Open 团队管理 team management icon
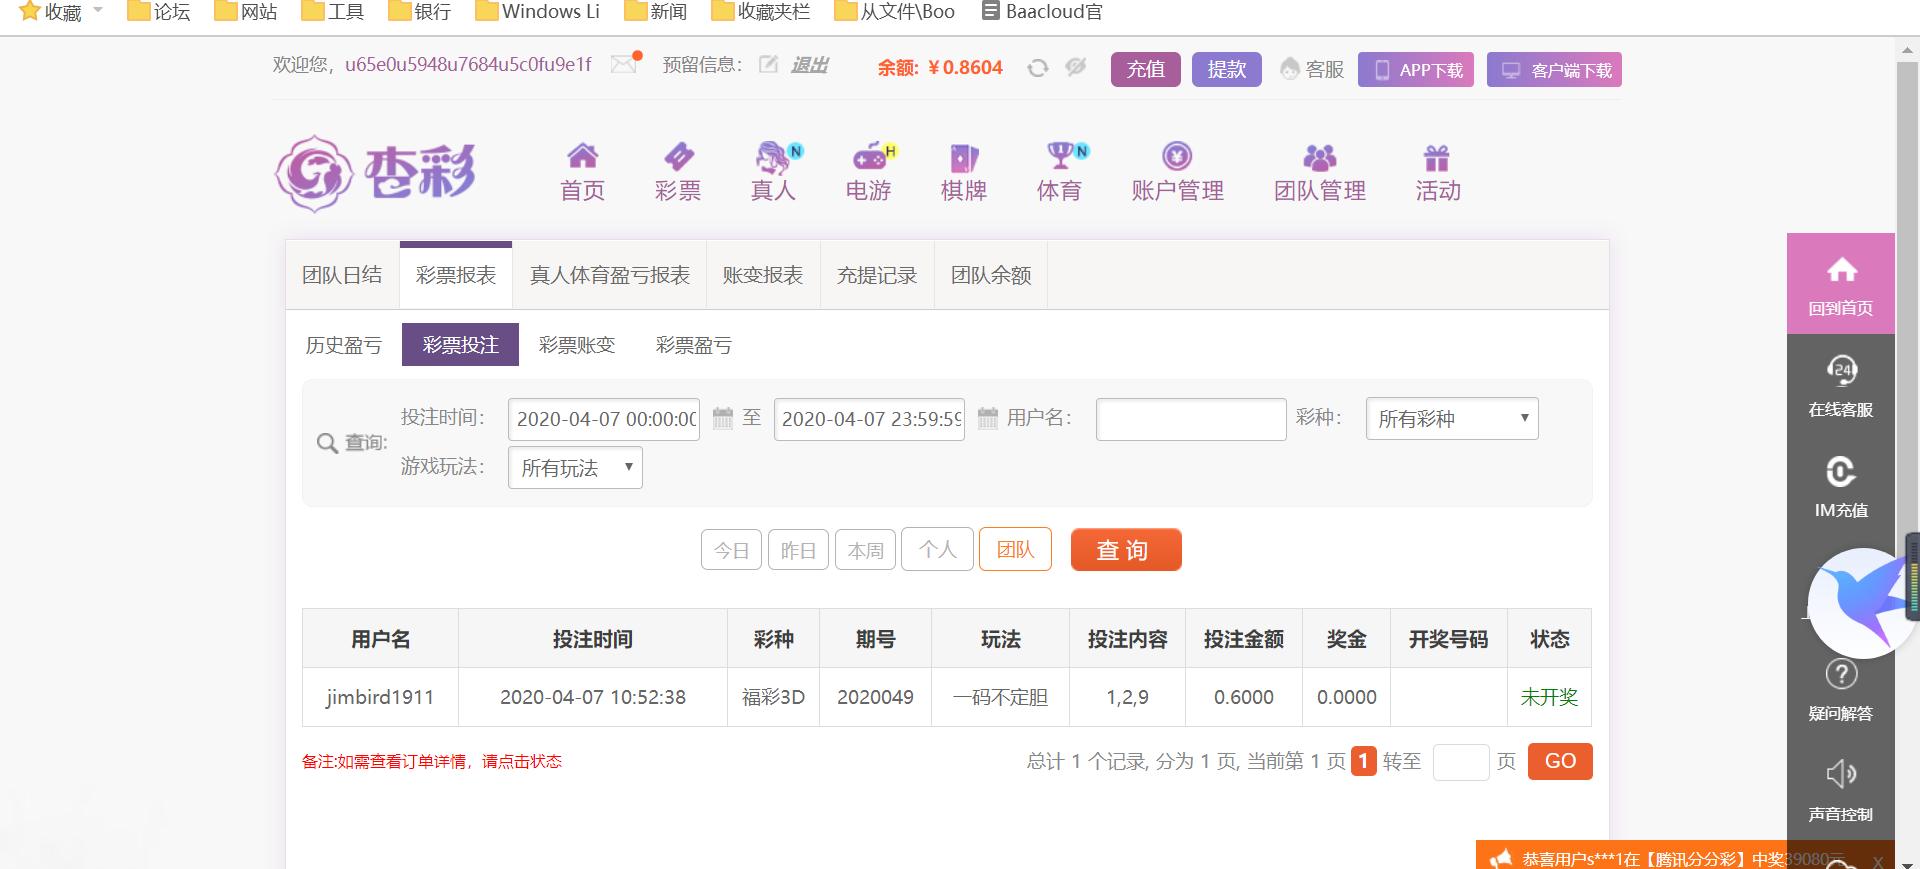Screen dimensions: 1920x869 point(1320,157)
